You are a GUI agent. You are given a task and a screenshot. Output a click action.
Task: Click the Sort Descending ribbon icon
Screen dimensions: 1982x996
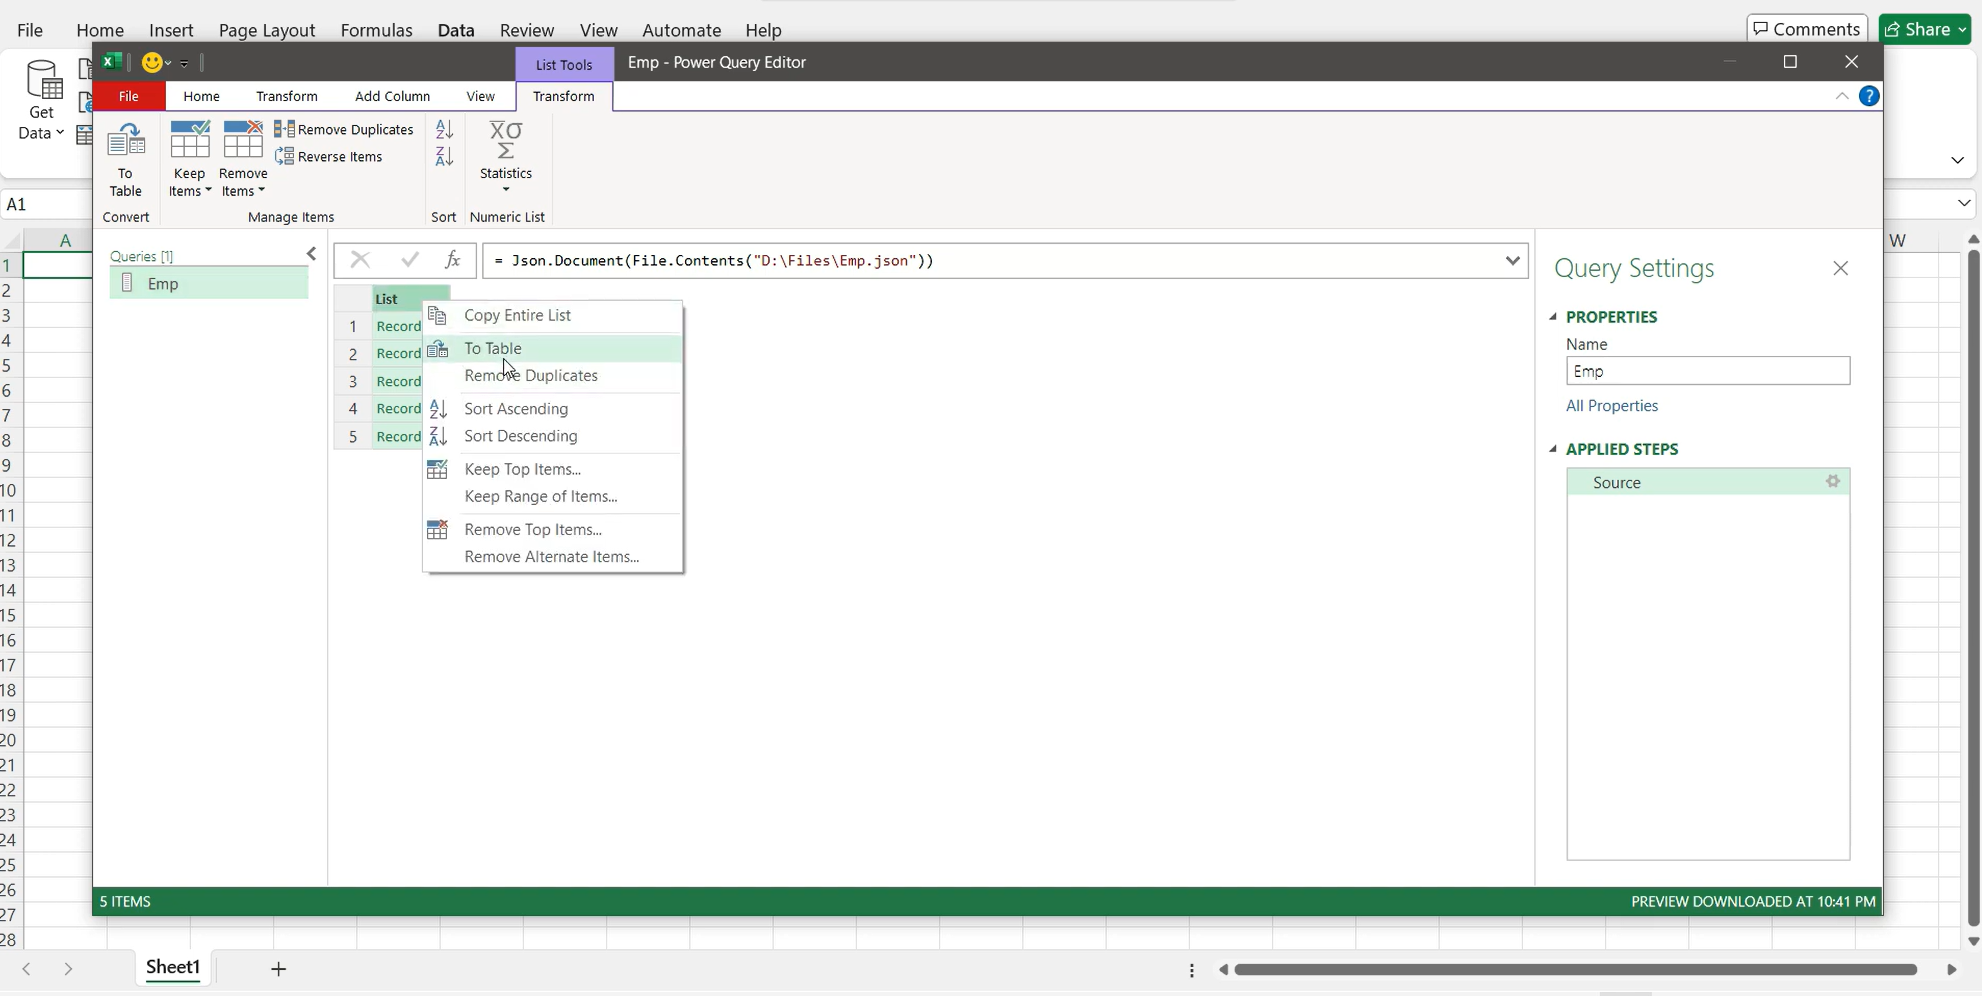[x=444, y=156]
